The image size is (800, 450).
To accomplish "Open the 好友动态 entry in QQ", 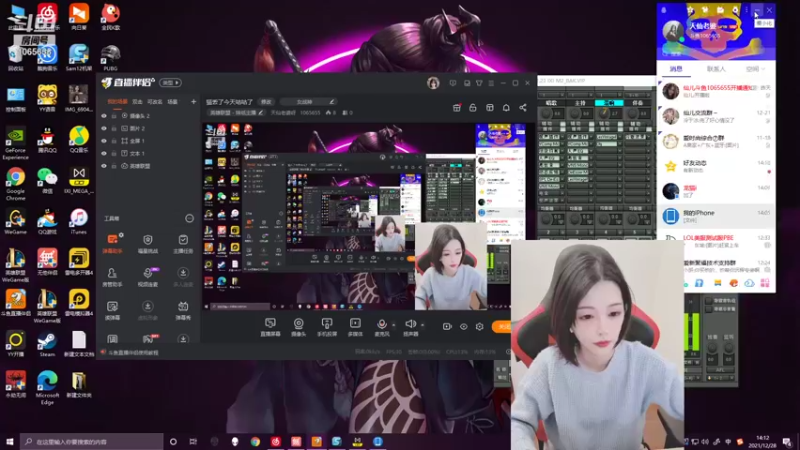I will coord(716,166).
